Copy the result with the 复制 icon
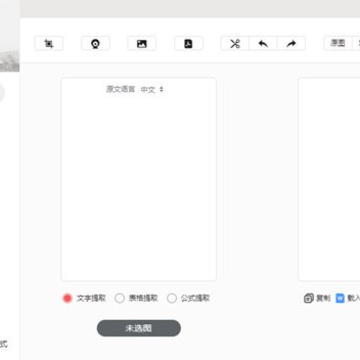This screenshot has height=360, width=360. coord(309,298)
